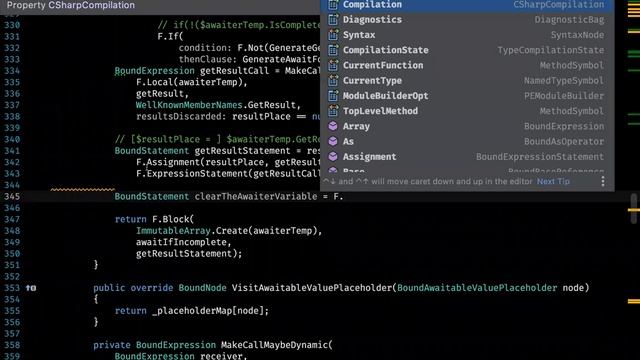This screenshot has width=640, height=360.
Task: Click the method cube icon beside Array
Action: [333, 126]
